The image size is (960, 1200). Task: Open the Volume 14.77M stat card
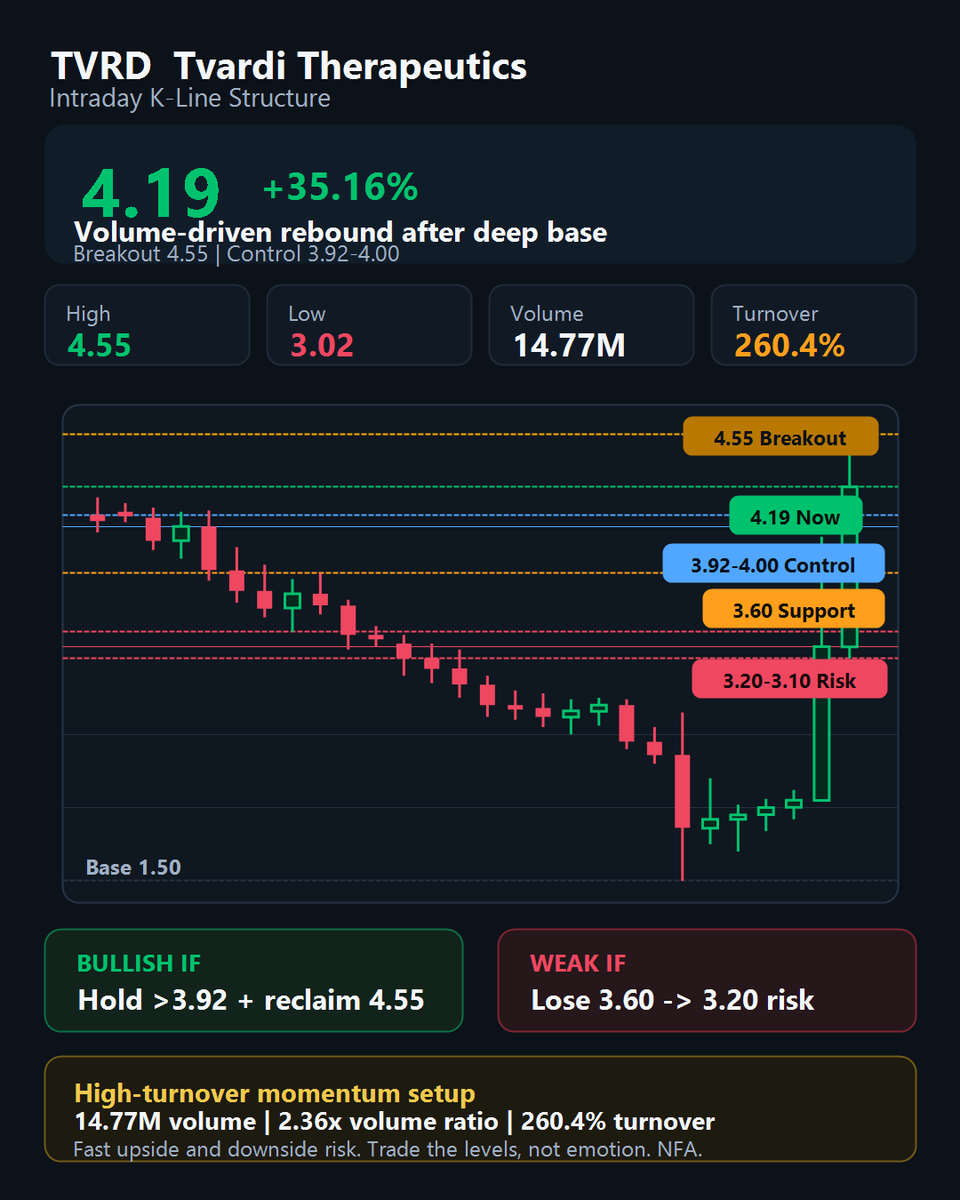[591, 325]
